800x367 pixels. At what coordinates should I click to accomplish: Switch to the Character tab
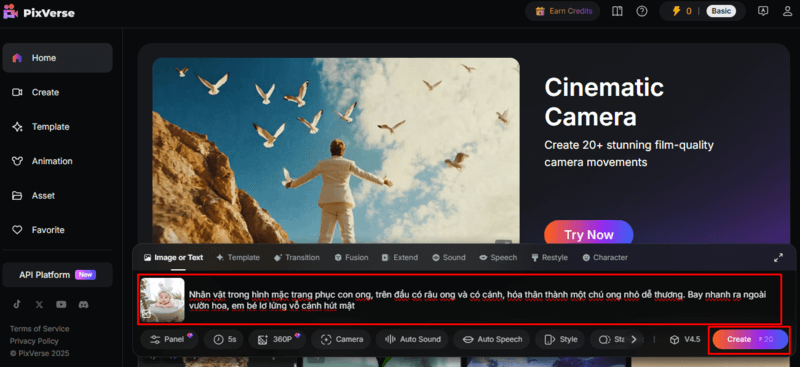click(x=605, y=258)
